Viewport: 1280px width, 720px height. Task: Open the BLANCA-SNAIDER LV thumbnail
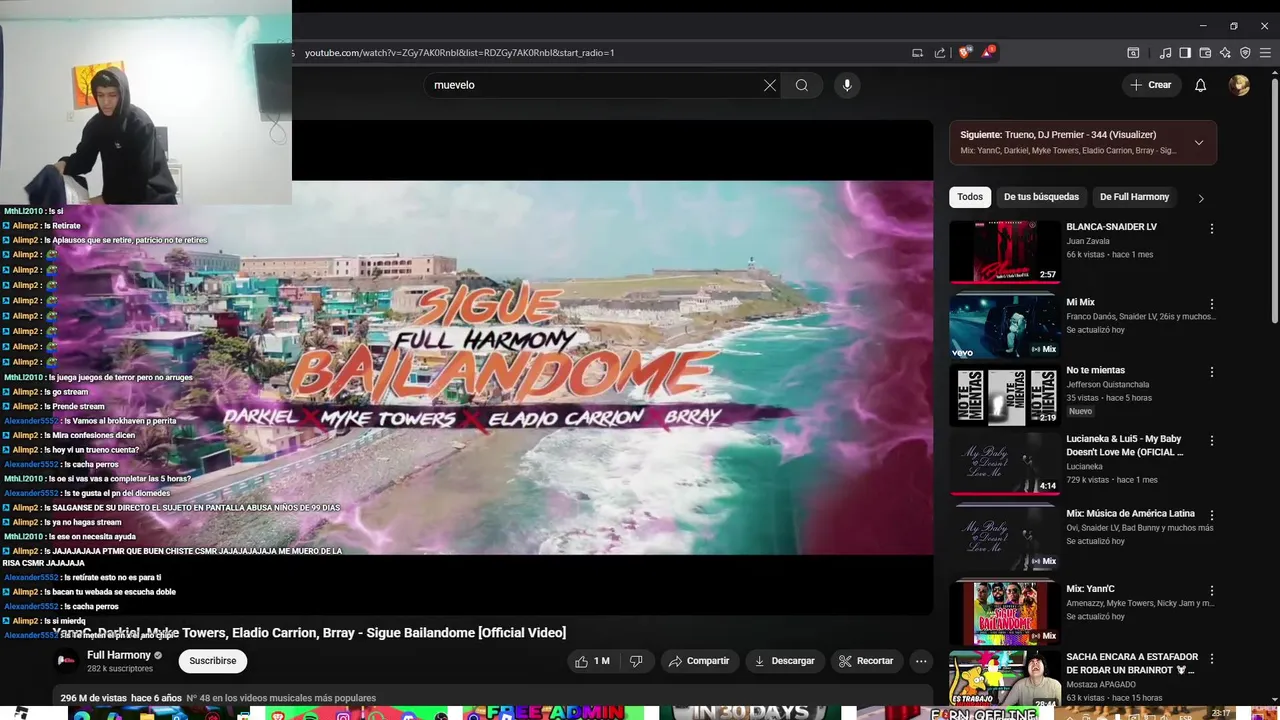coord(1004,252)
